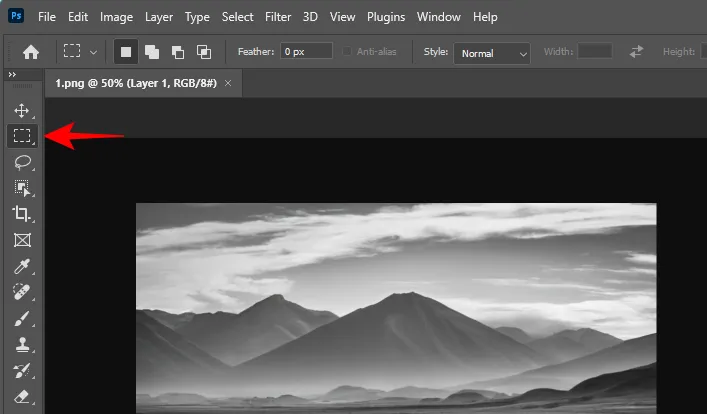Screen dimensions: 707x414
Task: Choose Add to selection mode
Action: [152, 52]
